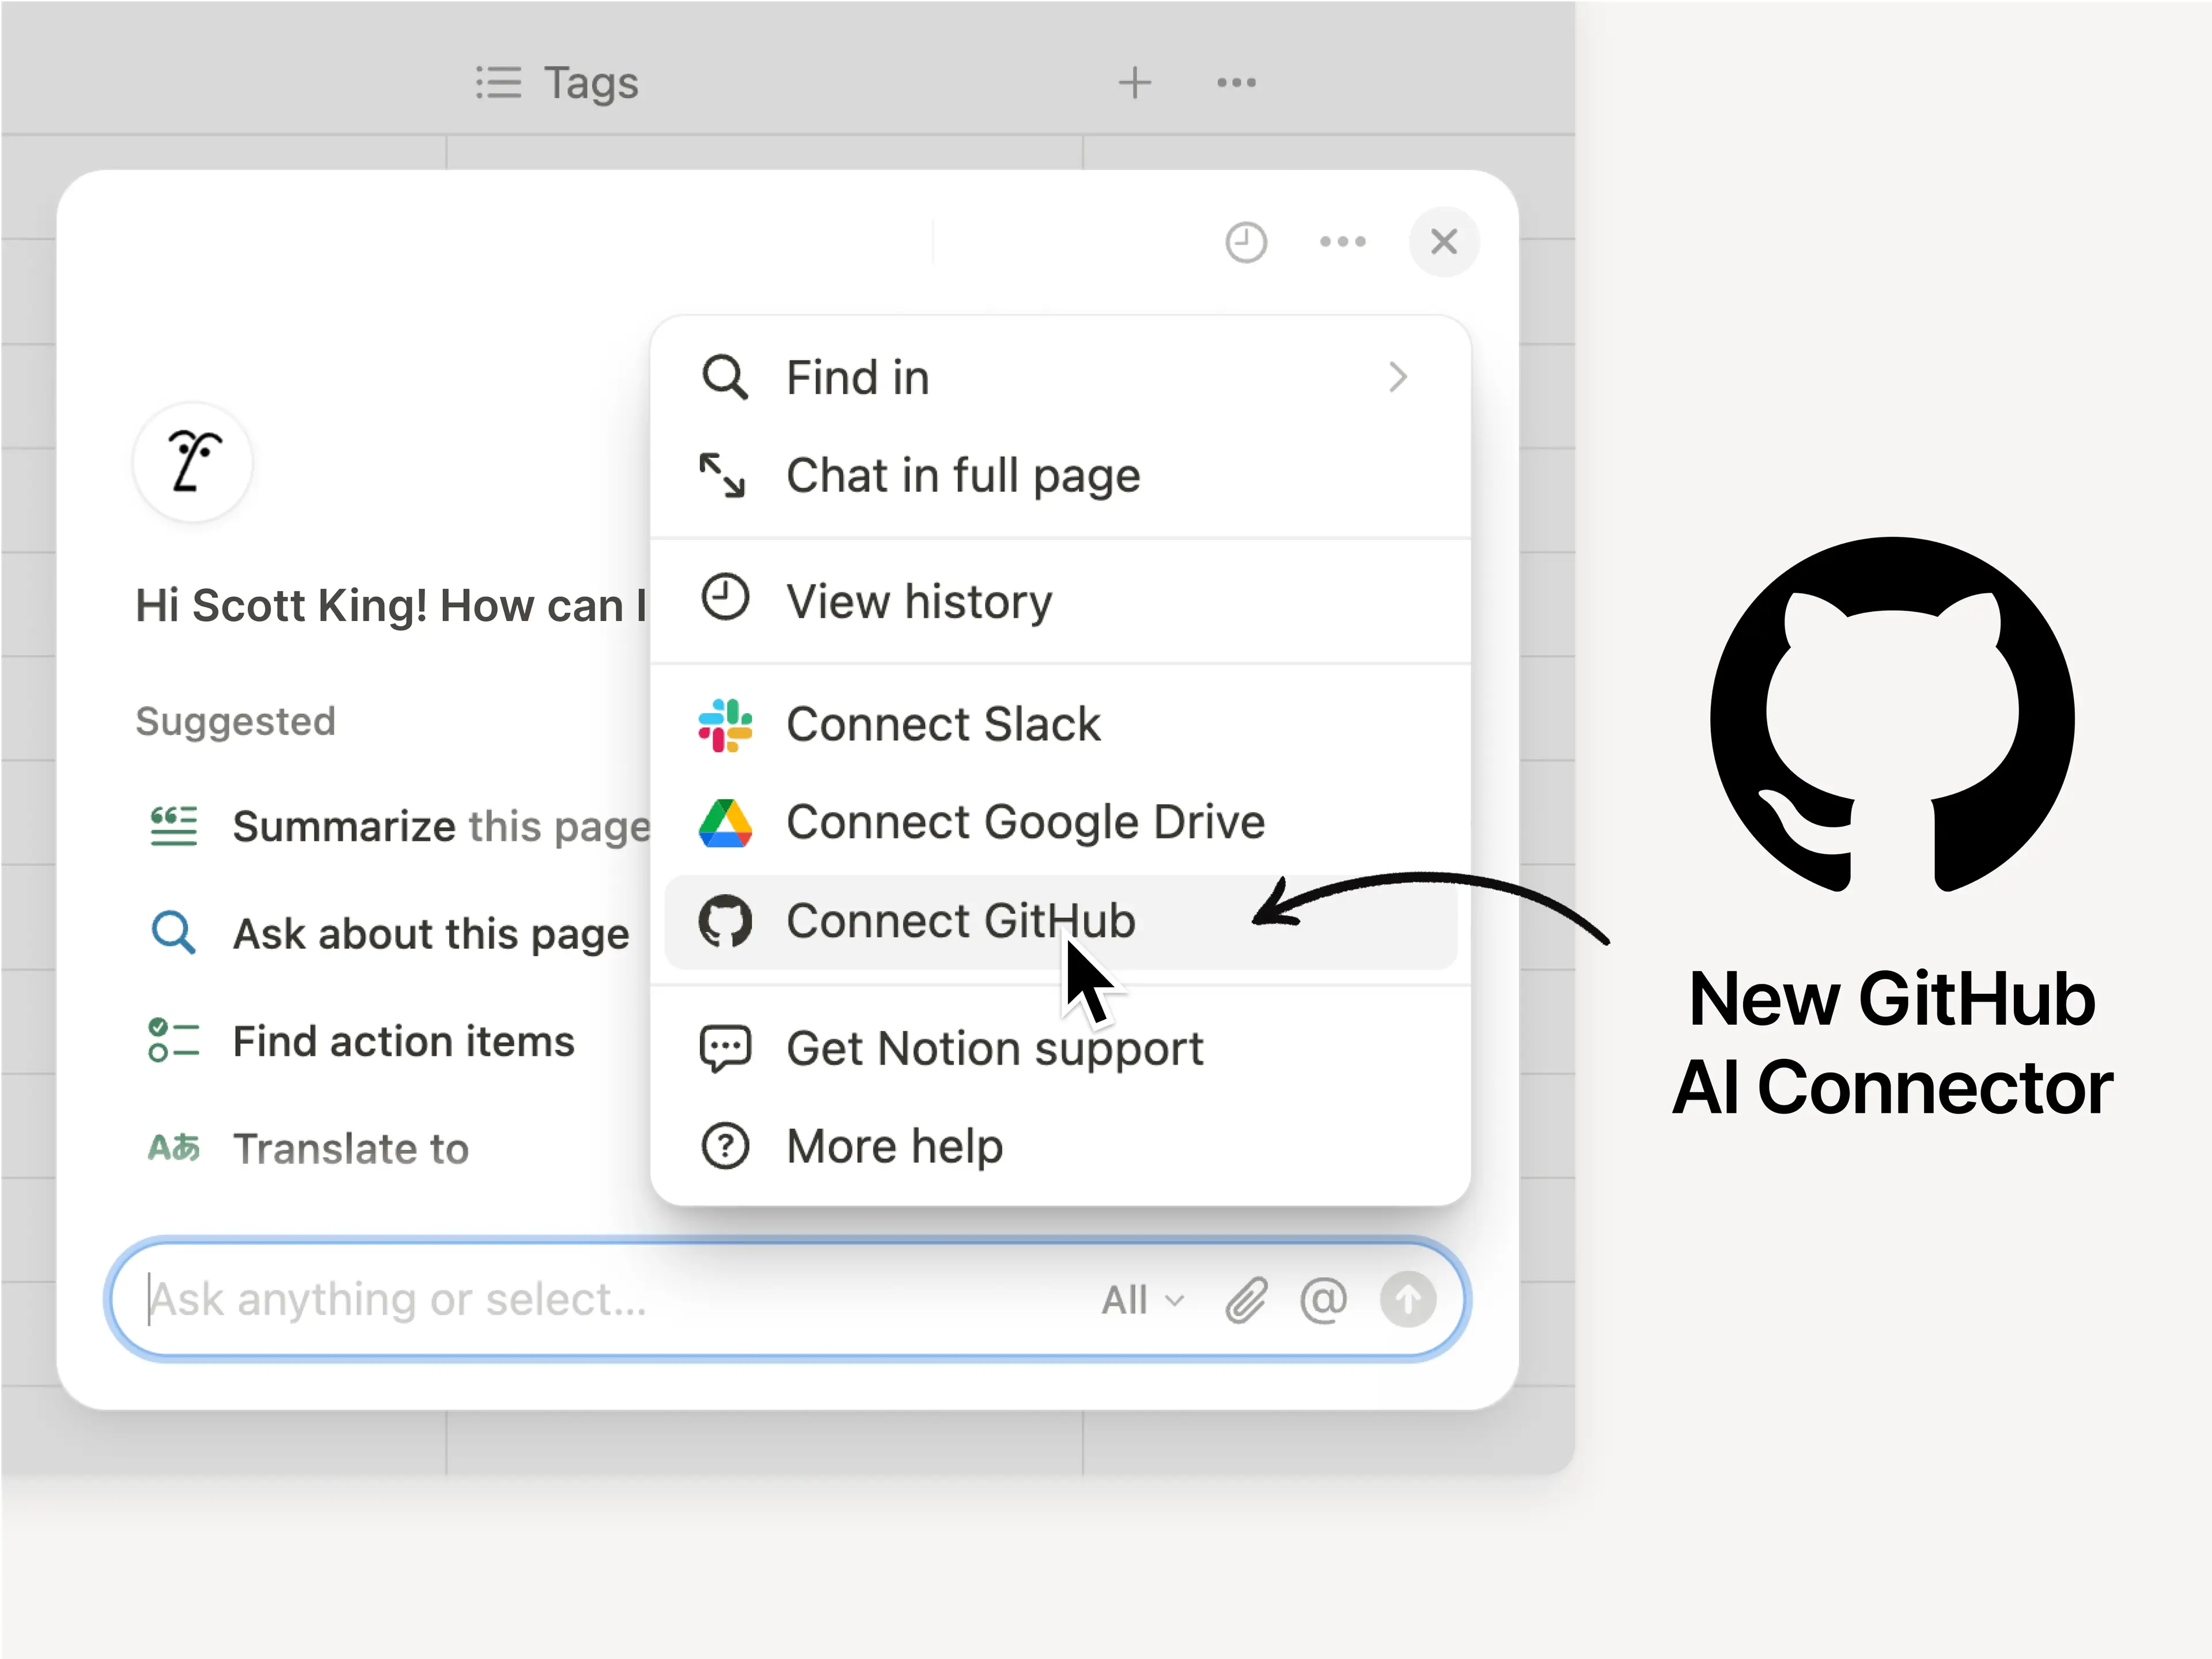Click the GitHub octocat icon in the menu
Screen dimensions: 2212x1659
(724, 921)
